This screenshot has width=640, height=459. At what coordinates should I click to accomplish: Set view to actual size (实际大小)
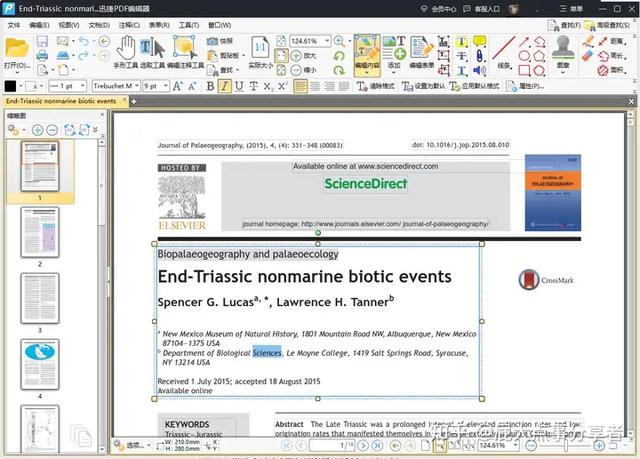[x=260, y=52]
